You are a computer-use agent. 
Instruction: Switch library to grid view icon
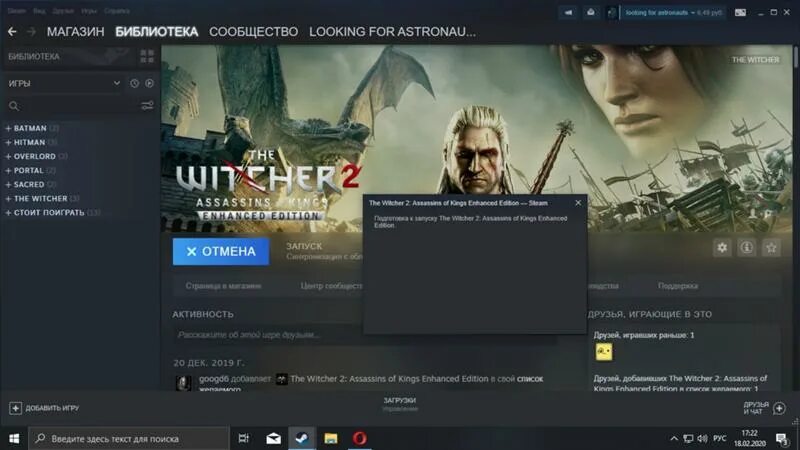coord(147,56)
